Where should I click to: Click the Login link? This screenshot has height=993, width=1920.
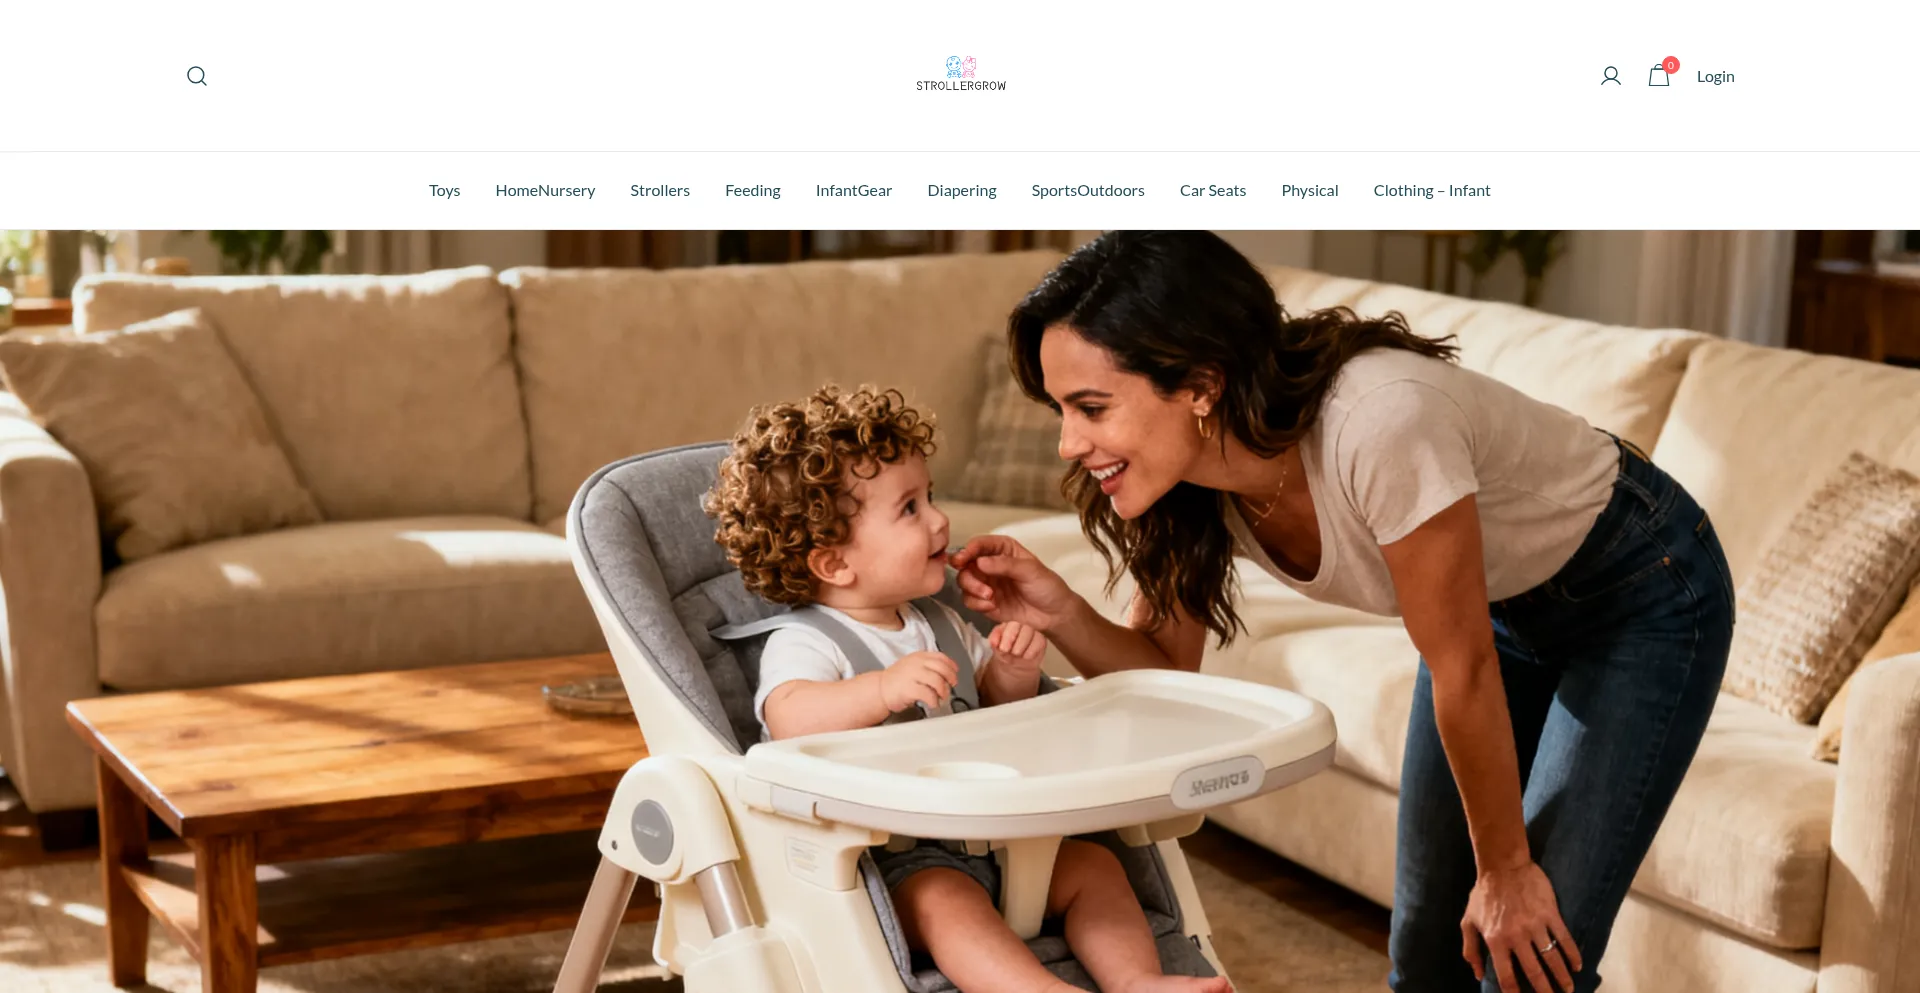[1715, 77]
